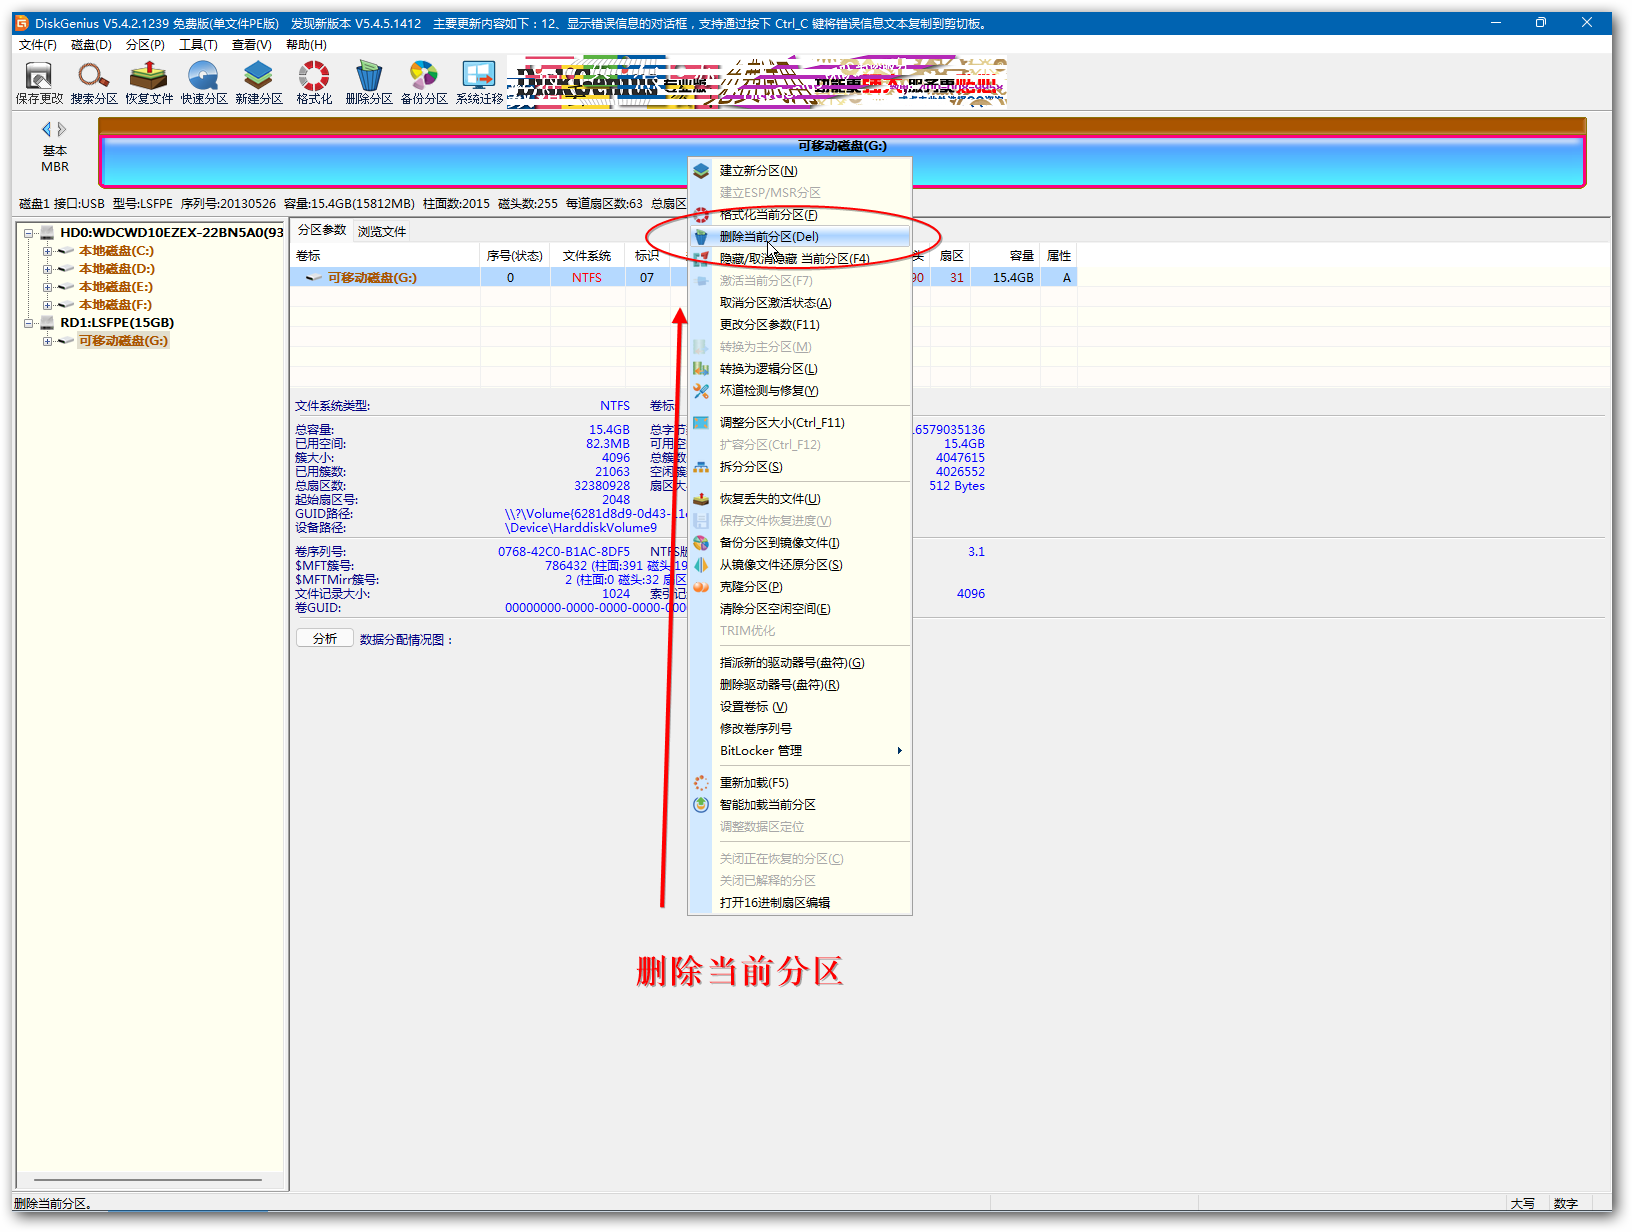Choose 调整分区大小(Ctrl_F11) menu entry
Image resolution: width=1632 pixels, height=1232 pixels.
pyautogui.click(x=800, y=423)
